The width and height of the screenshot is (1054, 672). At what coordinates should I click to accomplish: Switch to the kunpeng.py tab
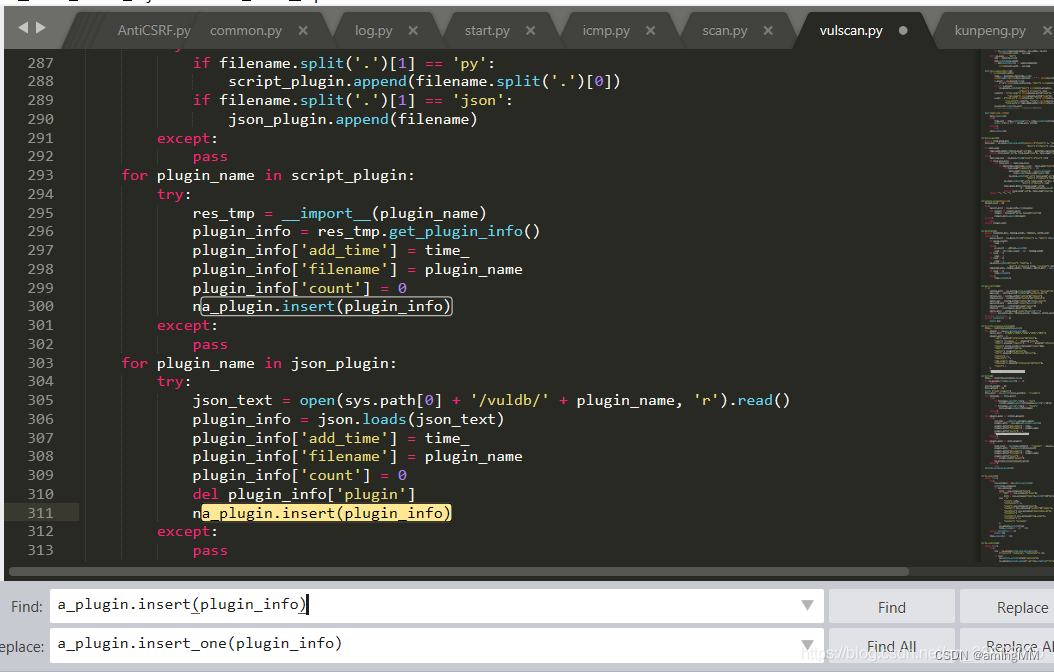point(990,31)
